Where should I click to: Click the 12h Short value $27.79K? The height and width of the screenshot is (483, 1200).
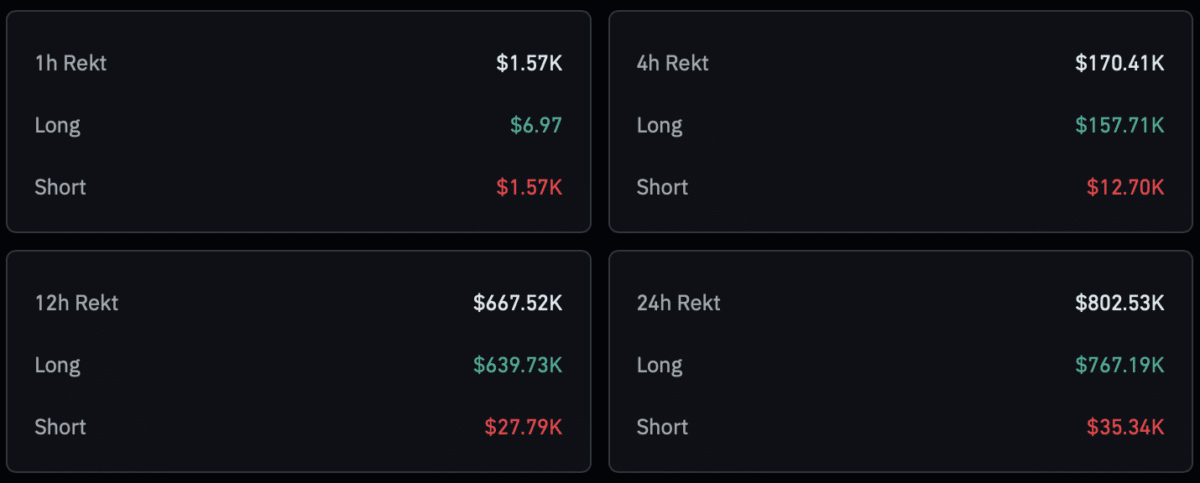pos(524,427)
